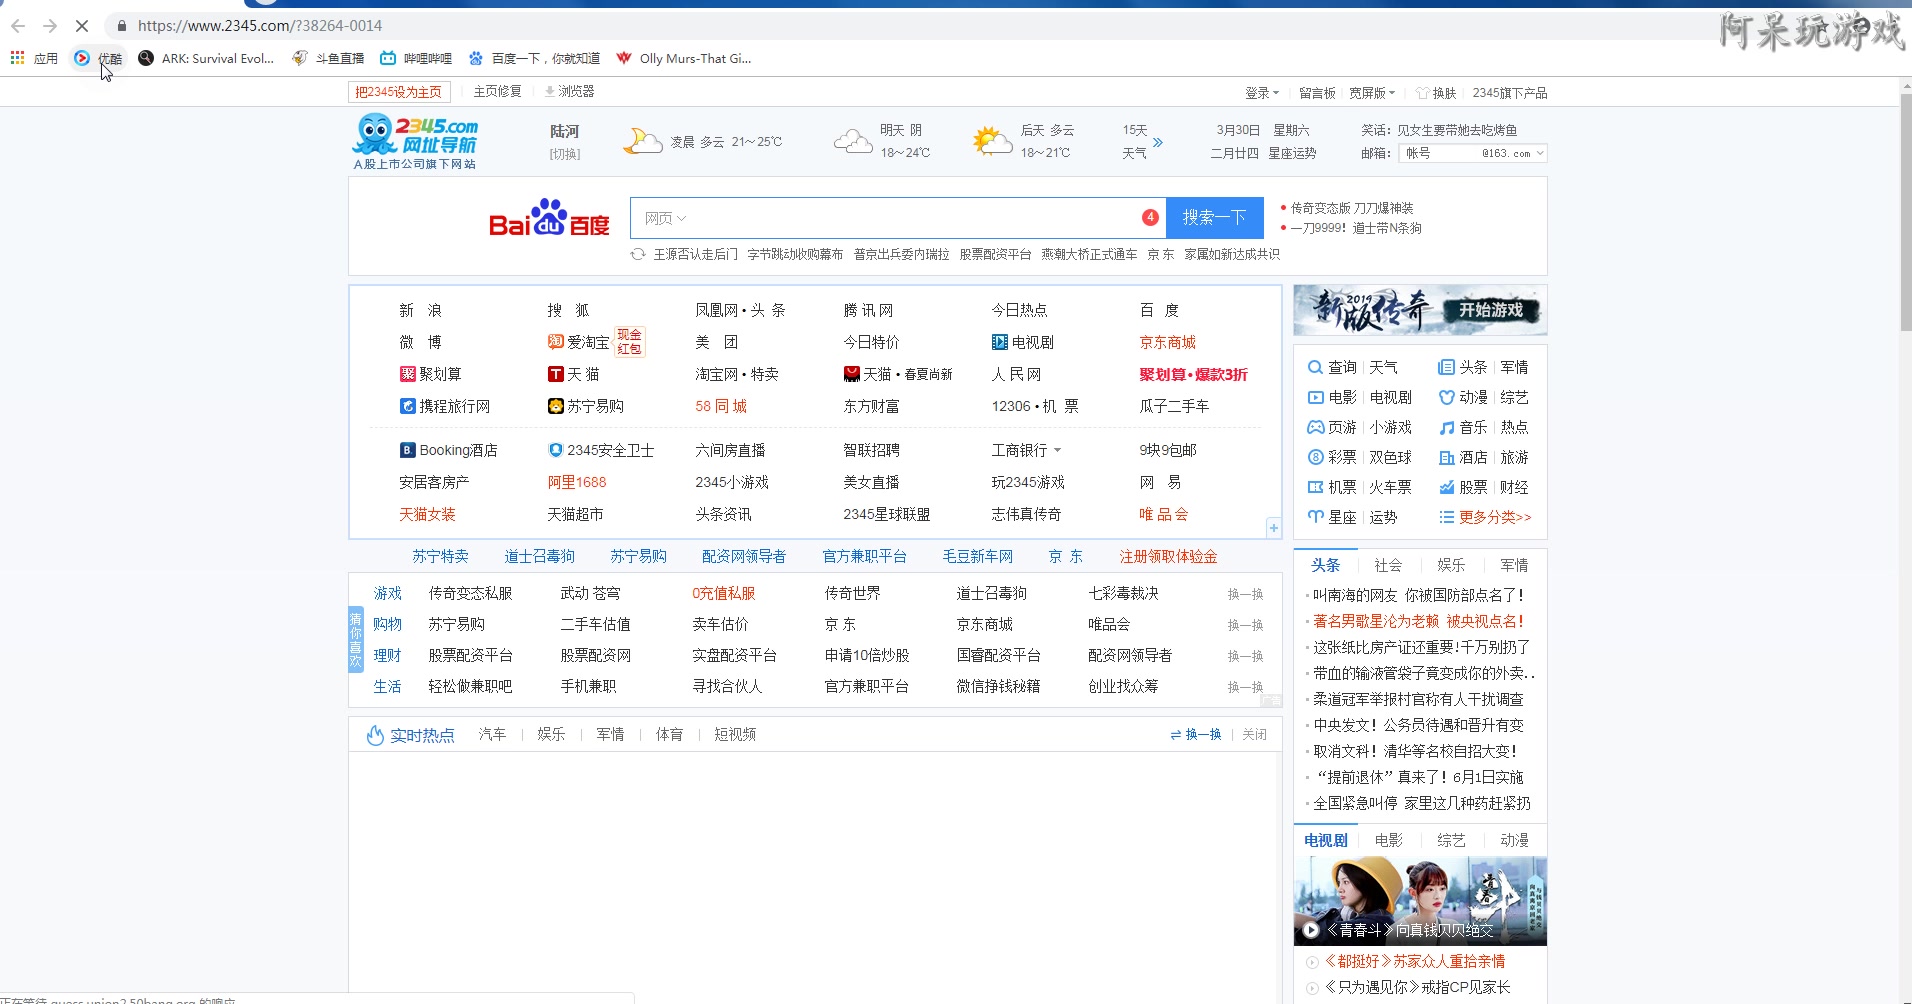Click the browser forward arrow
The image size is (1912, 1004).
tap(50, 26)
